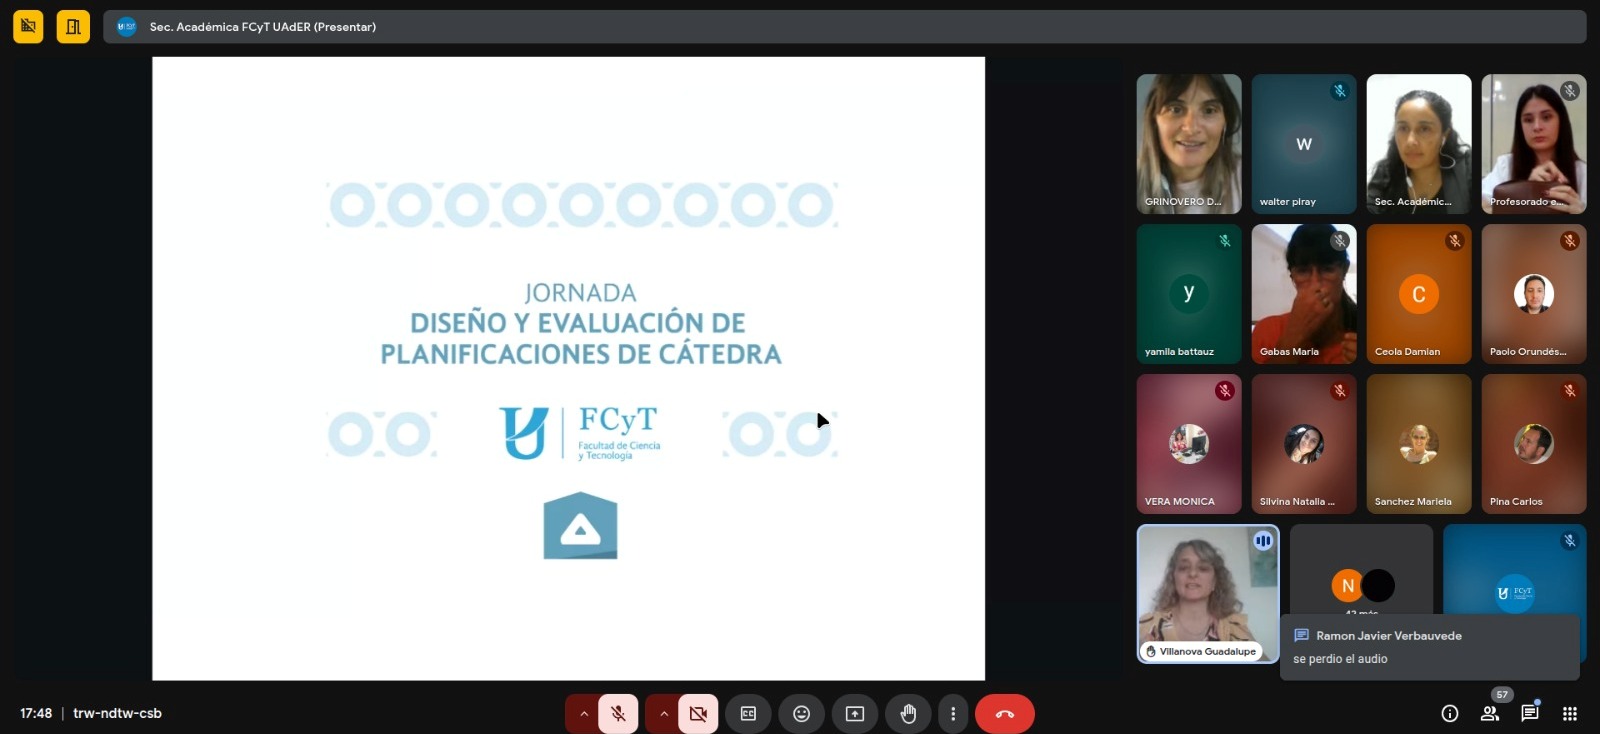Select the GRINOVERO participant video tile
The image size is (1600, 734).
1189,143
